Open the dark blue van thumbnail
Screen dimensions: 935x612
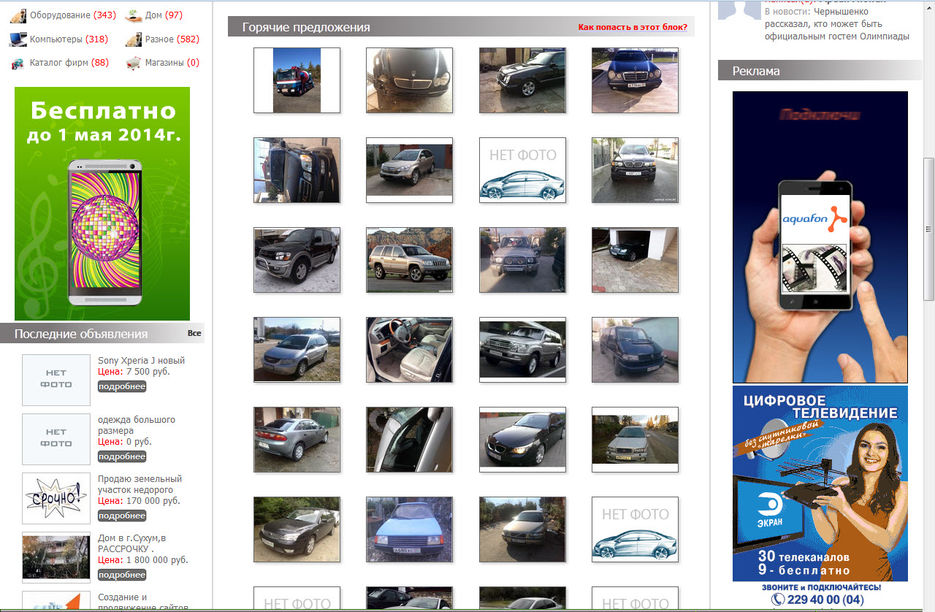635,350
